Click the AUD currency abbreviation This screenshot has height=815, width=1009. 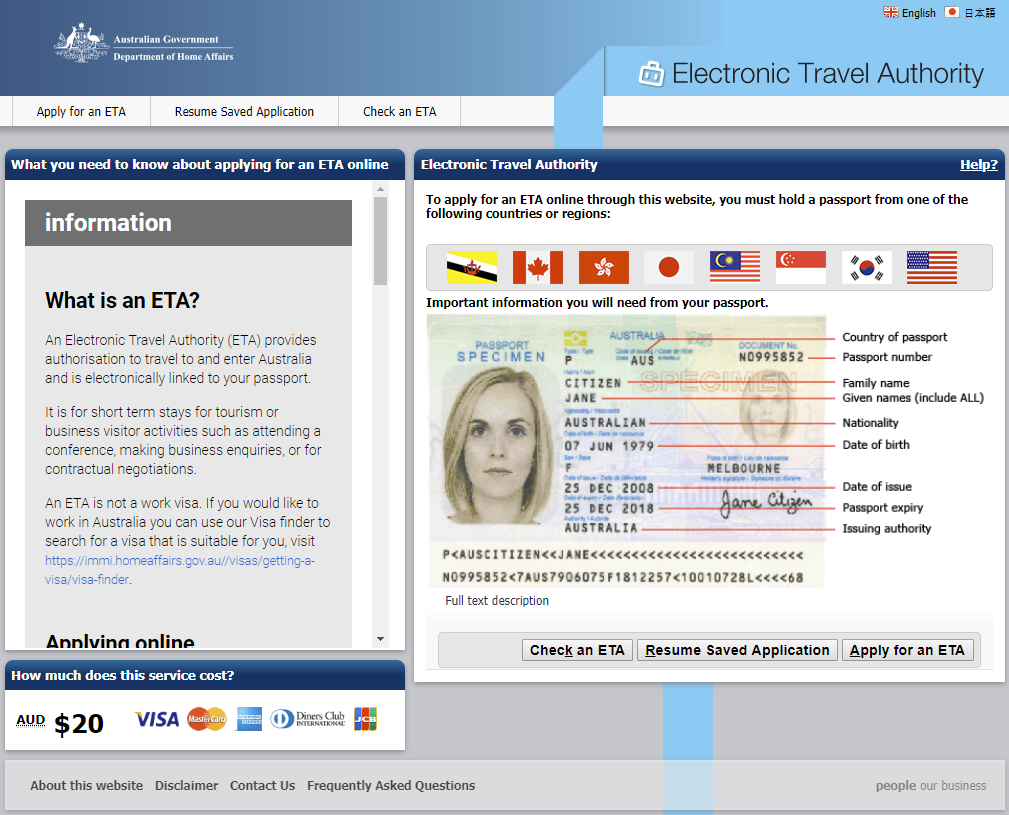tap(31, 720)
